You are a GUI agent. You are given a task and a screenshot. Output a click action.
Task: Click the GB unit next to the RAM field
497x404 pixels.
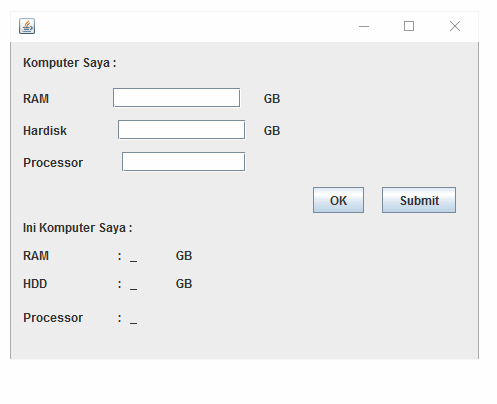pyautogui.click(x=272, y=99)
